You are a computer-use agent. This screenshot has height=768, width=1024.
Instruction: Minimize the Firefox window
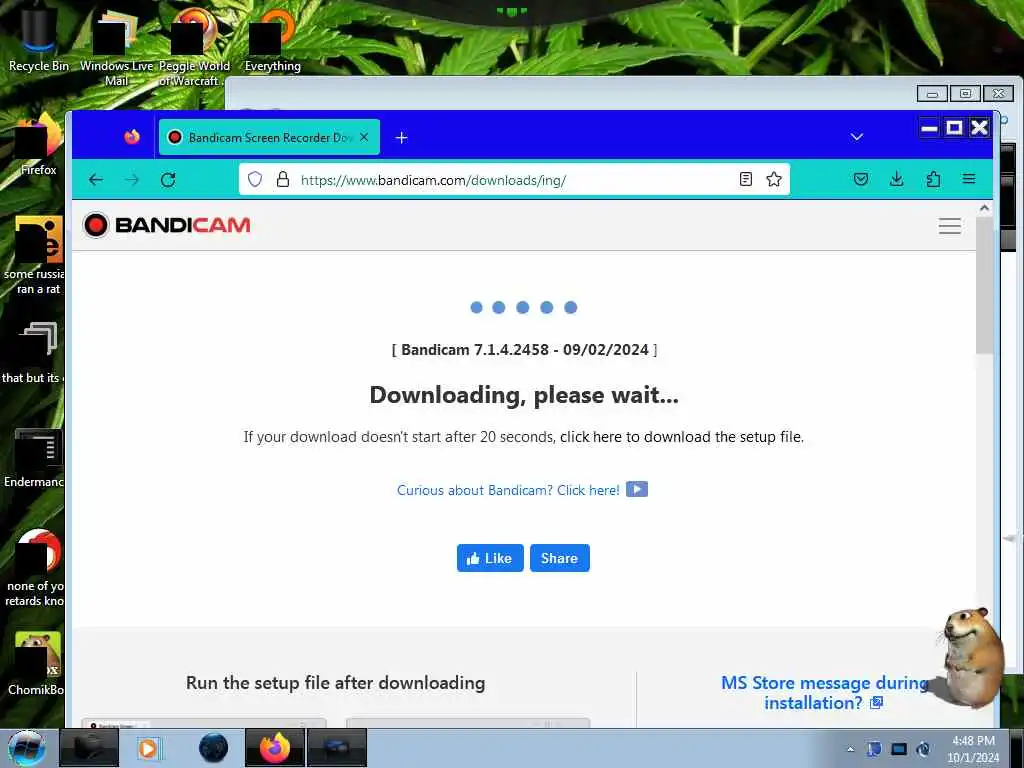[929, 128]
